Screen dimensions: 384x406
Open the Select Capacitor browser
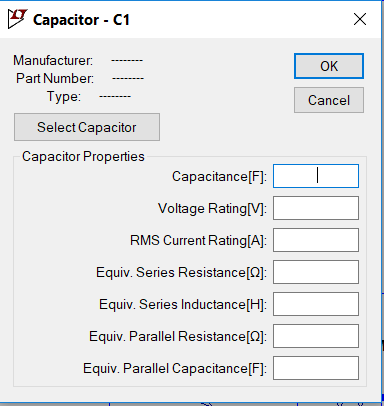click(87, 127)
